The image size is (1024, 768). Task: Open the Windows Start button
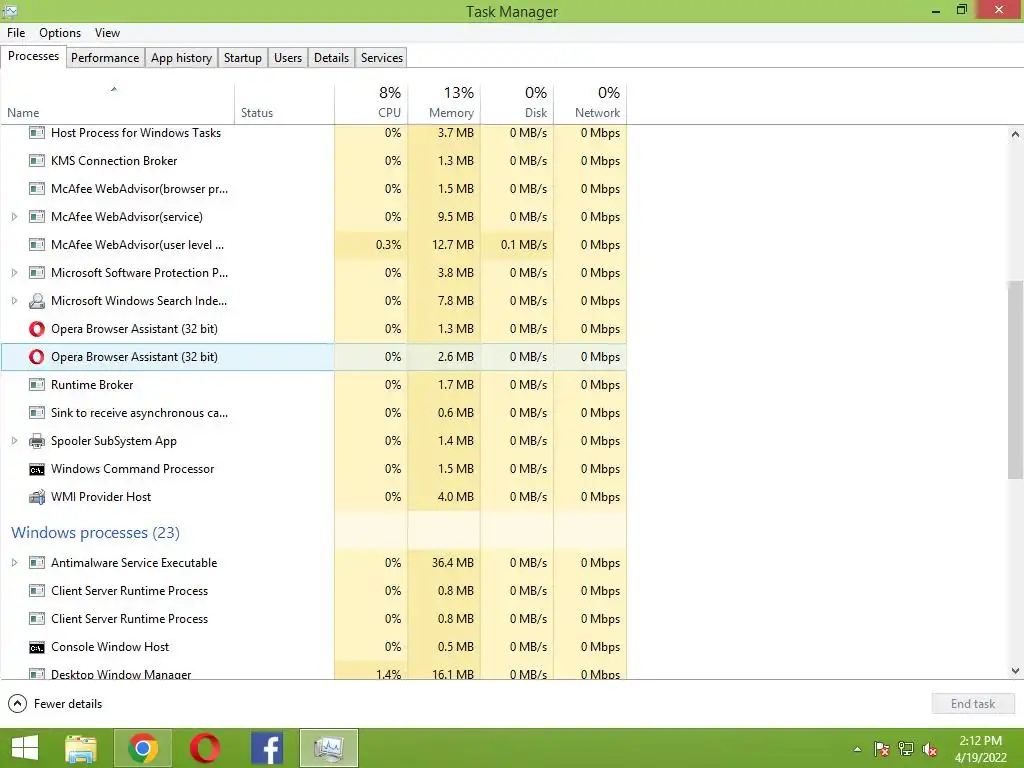coord(25,748)
